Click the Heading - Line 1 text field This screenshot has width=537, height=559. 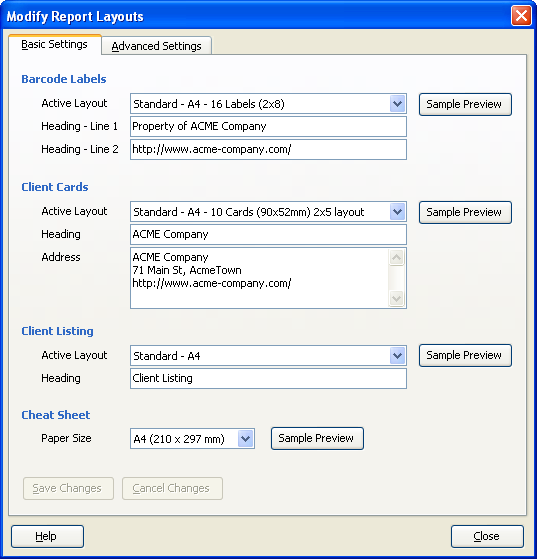(268, 127)
